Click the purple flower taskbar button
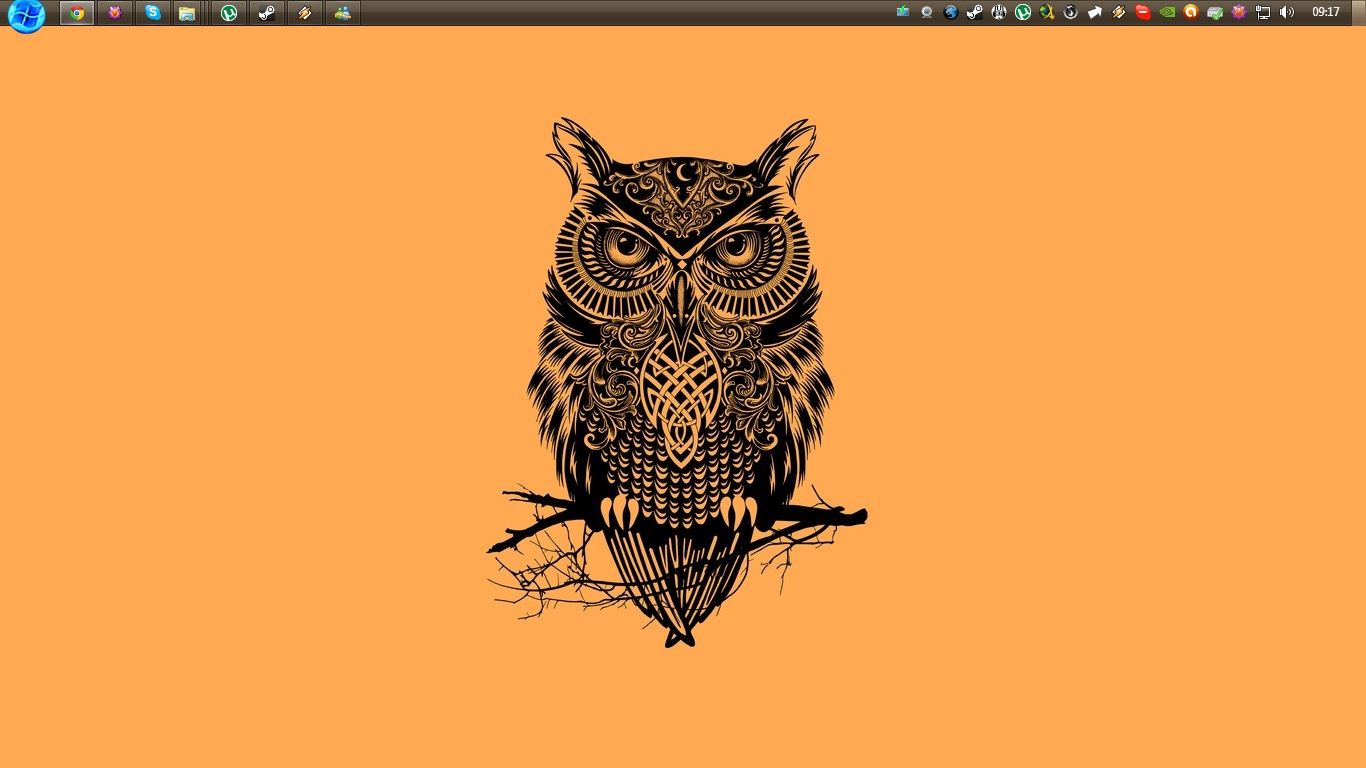The image size is (1366, 768). (x=115, y=13)
